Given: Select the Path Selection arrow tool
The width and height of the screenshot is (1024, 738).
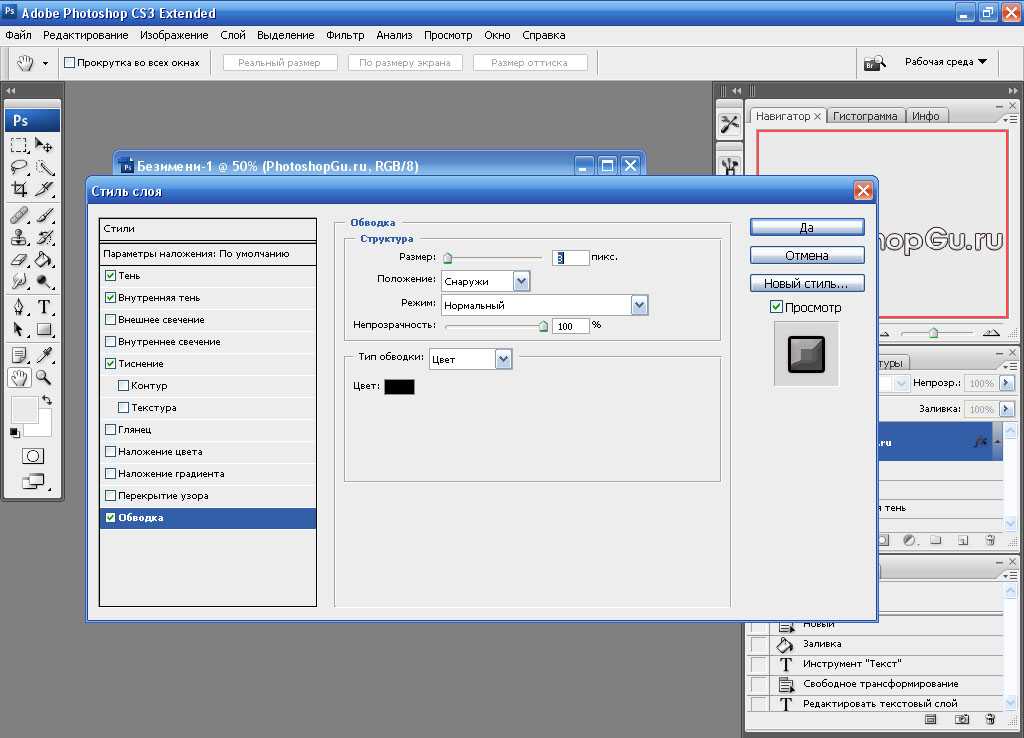Looking at the screenshot, I should click(19, 329).
